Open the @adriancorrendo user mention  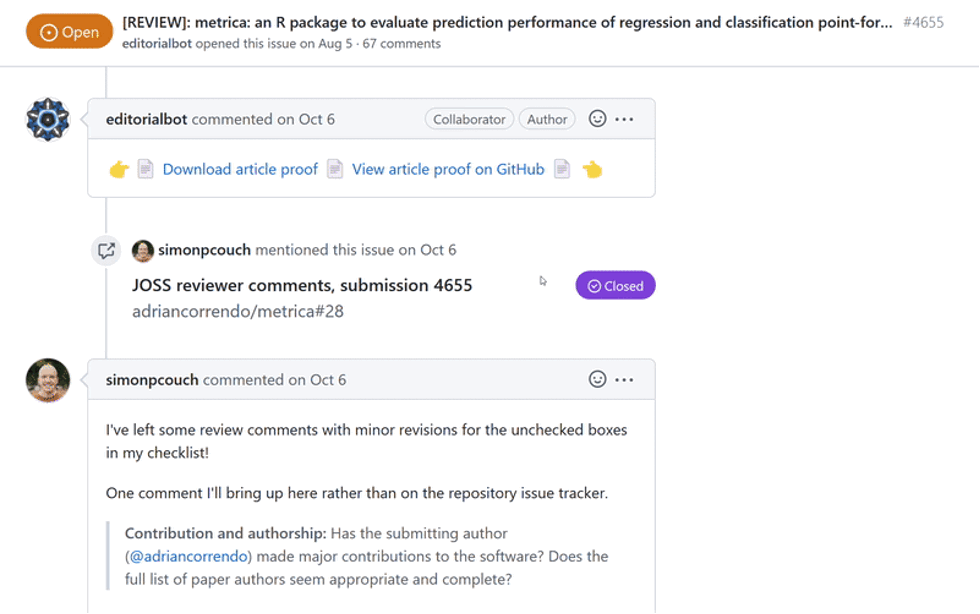[x=189, y=556]
